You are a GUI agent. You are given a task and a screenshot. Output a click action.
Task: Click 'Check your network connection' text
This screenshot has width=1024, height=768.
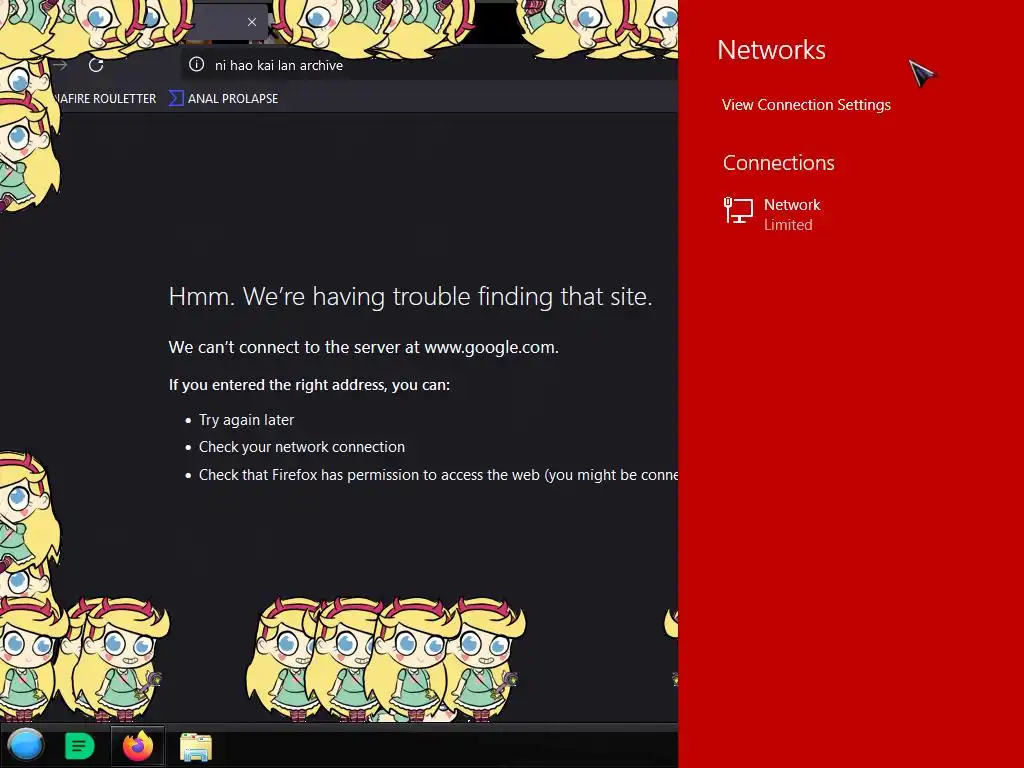pyautogui.click(x=302, y=447)
